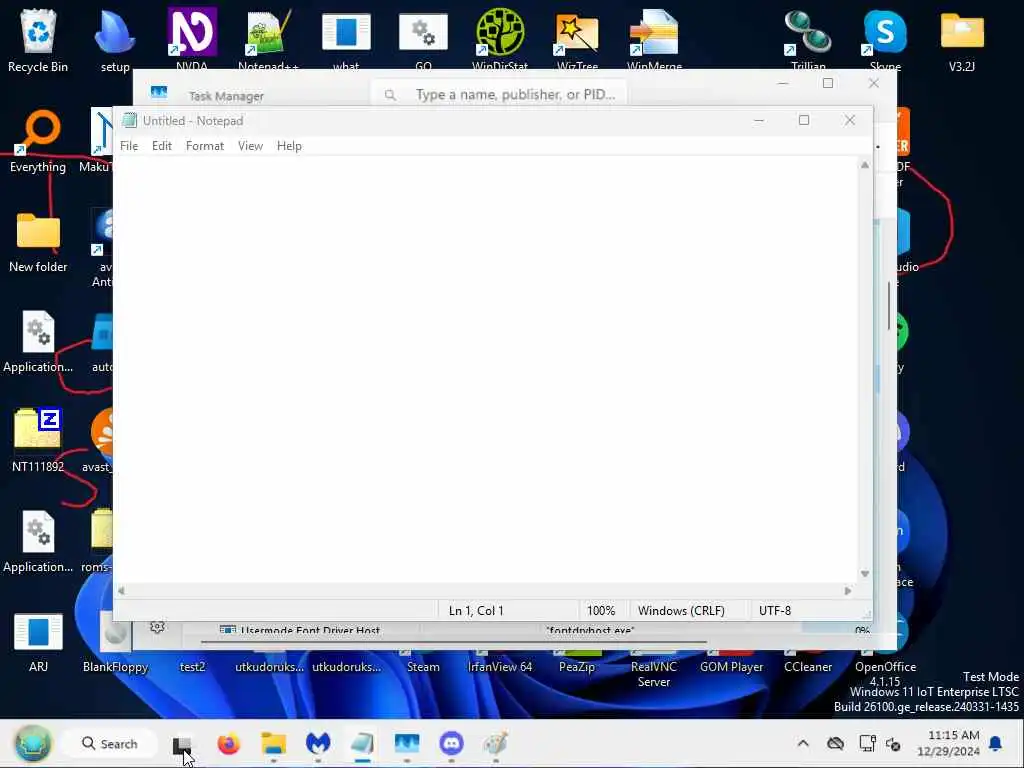The image size is (1024, 768).
Task: Switch to Task Manager on the taskbar
Action: [x=407, y=744]
